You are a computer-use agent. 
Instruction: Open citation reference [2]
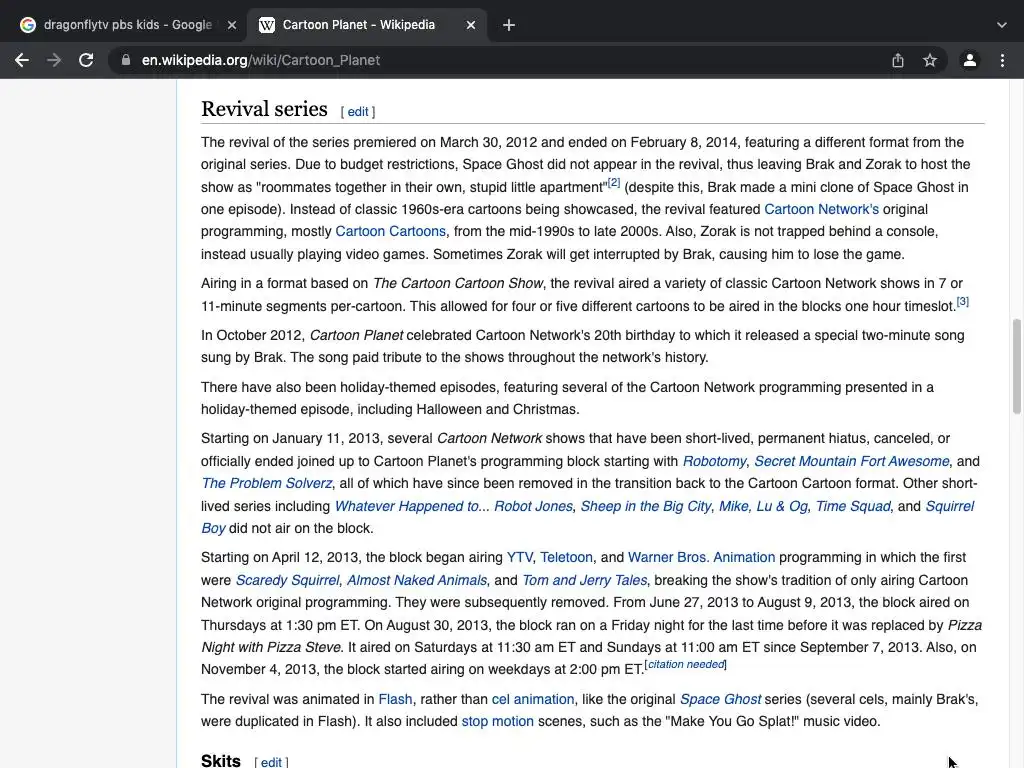click(x=614, y=183)
